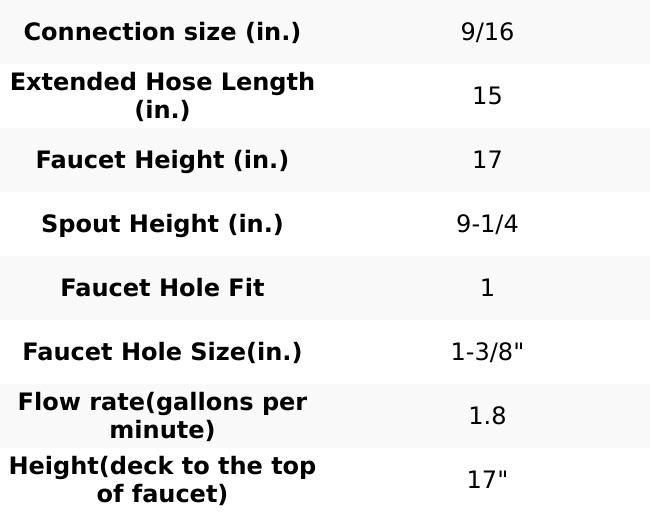
Task: Select the 1-3/8" faucet hole size value
Action: pos(487,352)
